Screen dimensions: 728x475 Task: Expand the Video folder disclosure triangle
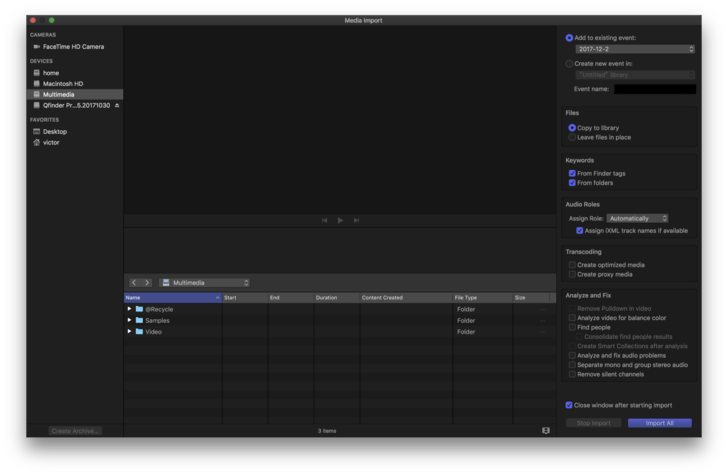pyautogui.click(x=129, y=331)
